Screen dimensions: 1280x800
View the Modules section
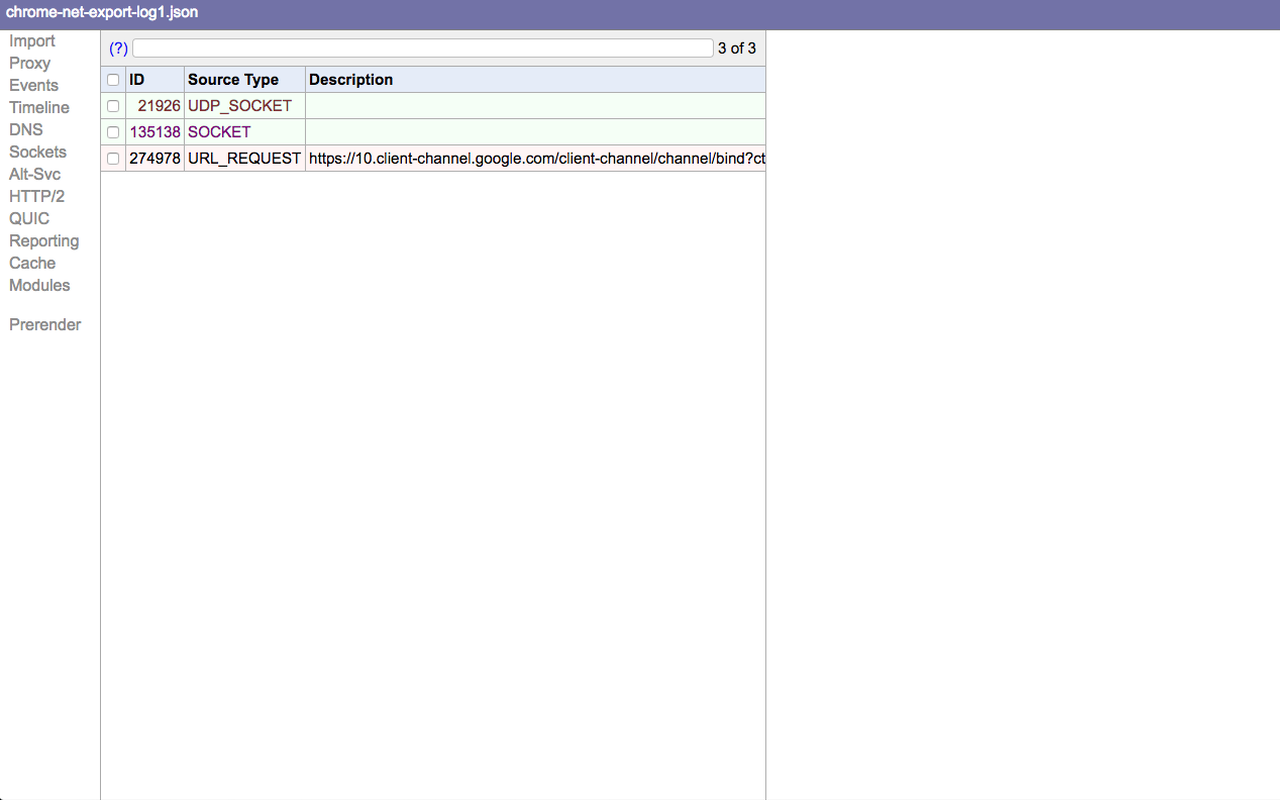(39, 285)
